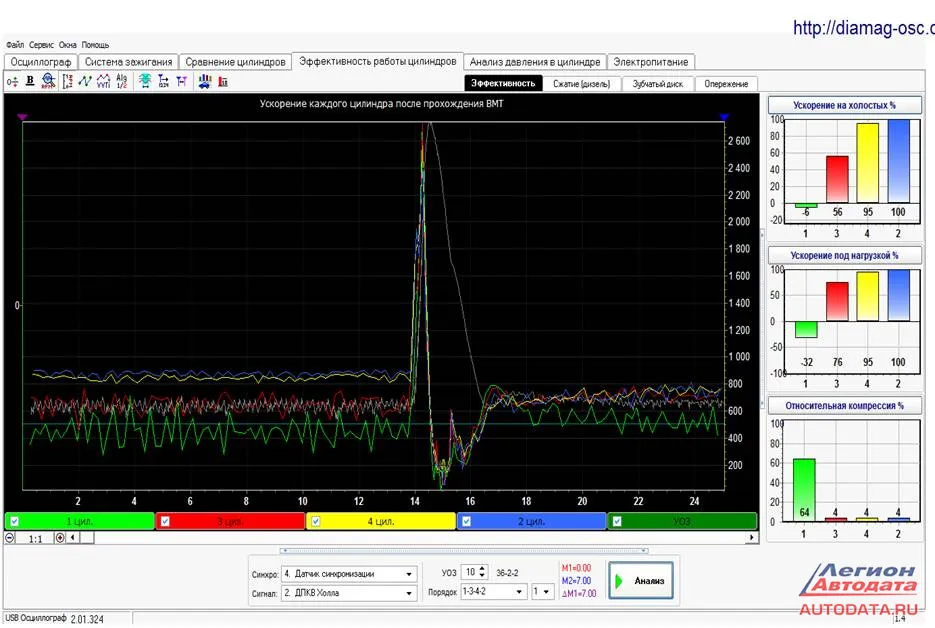Click the bracket scale toolbar icon
This screenshot has width=935, height=628.
67,81
